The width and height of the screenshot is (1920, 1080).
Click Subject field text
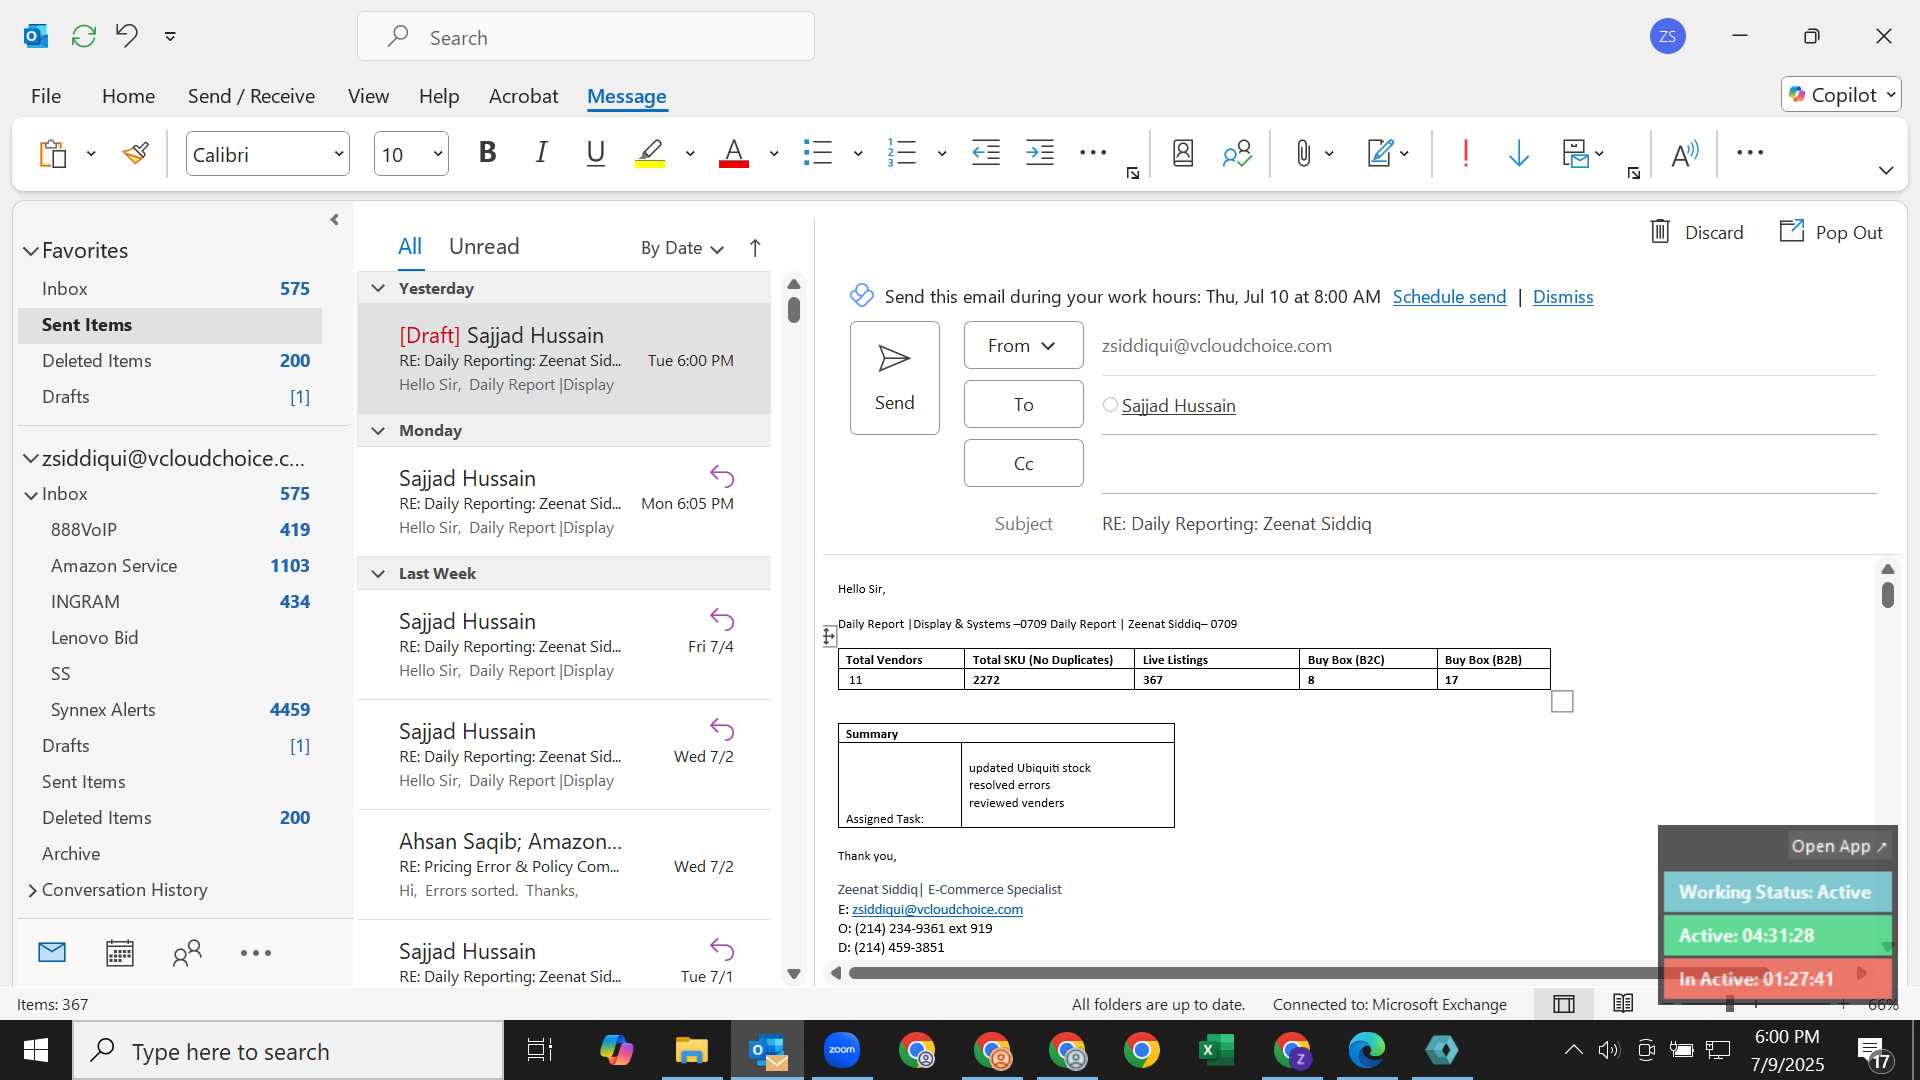tap(1236, 523)
